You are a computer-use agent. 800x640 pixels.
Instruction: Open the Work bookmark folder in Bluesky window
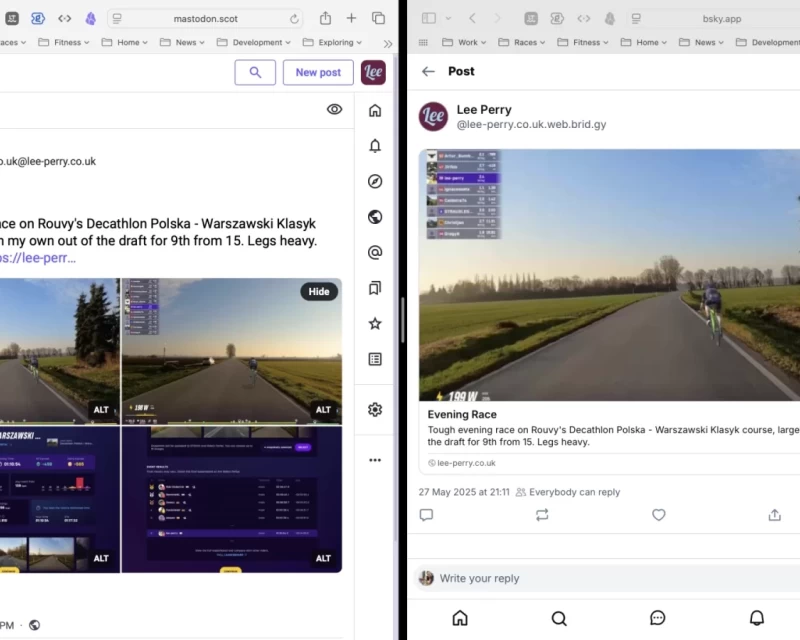click(x=467, y=42)
